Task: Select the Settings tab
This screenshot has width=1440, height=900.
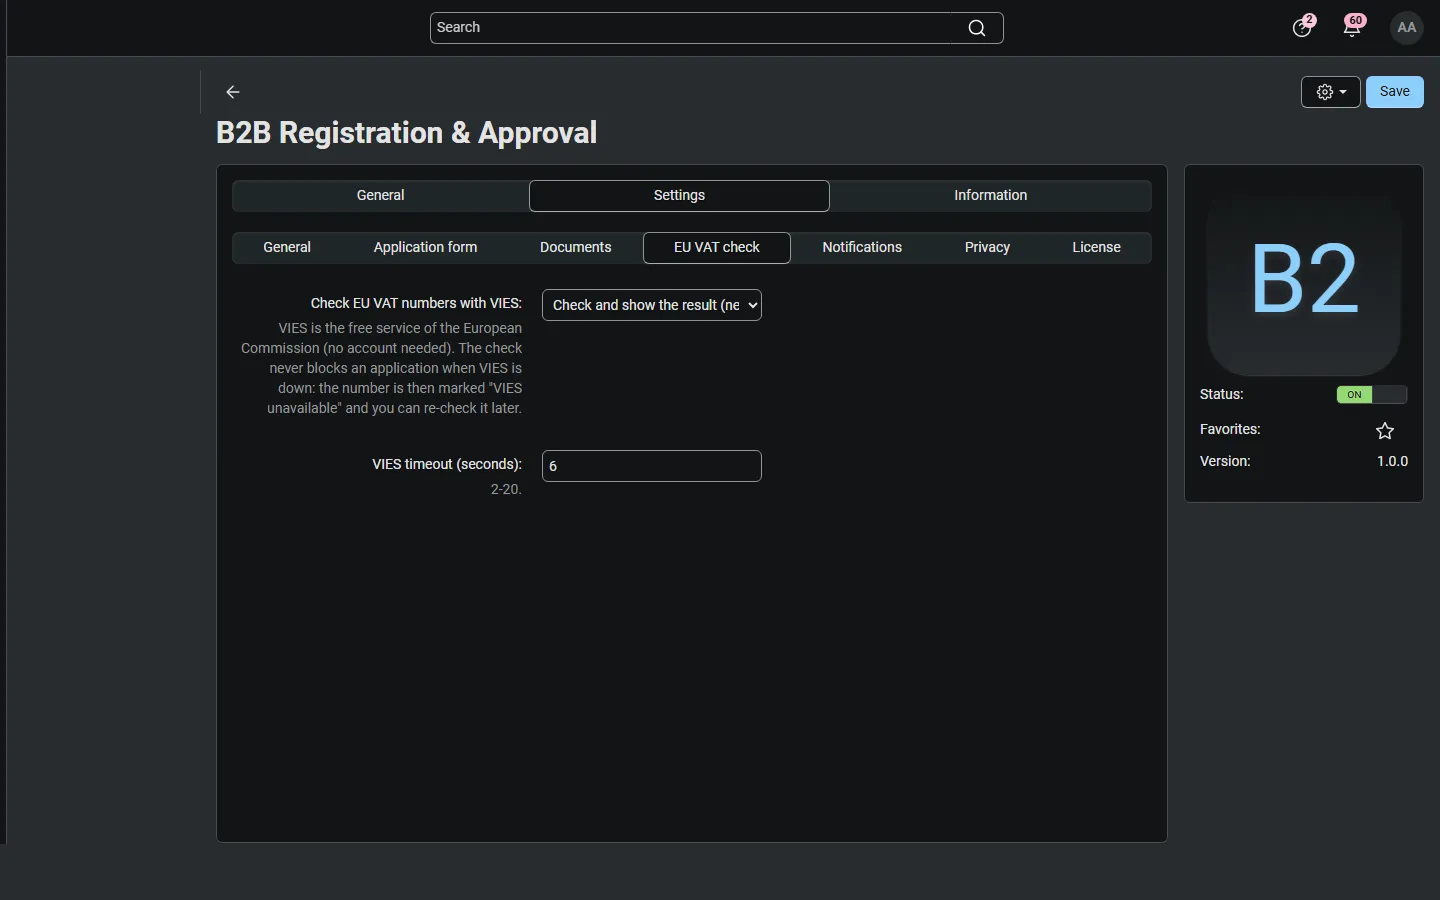Action: point(679,196)
